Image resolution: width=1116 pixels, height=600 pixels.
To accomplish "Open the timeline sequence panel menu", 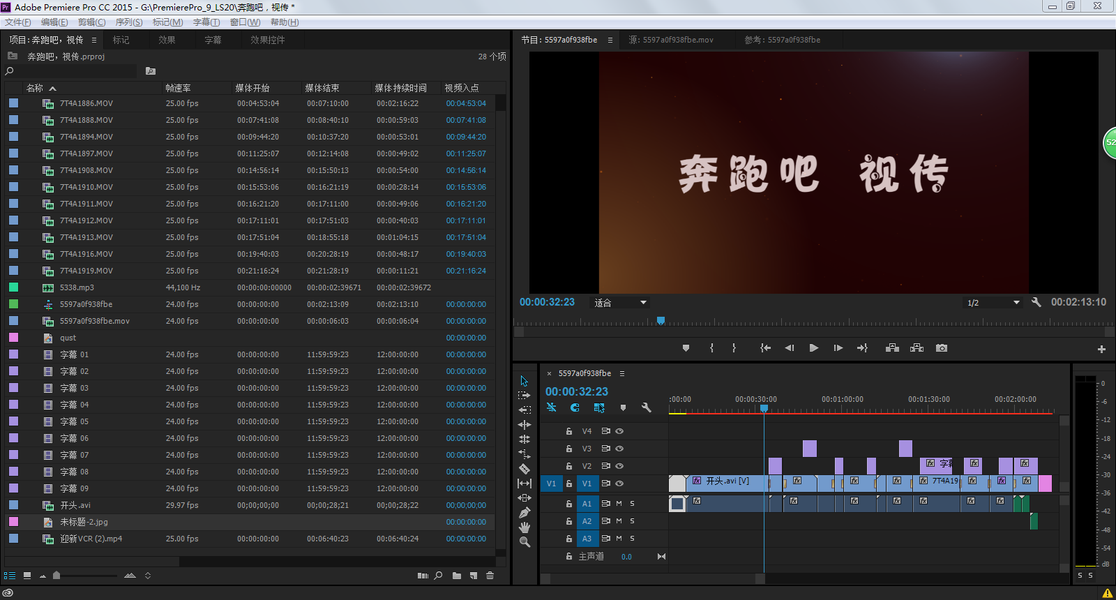I will click(x=622, y=373).
